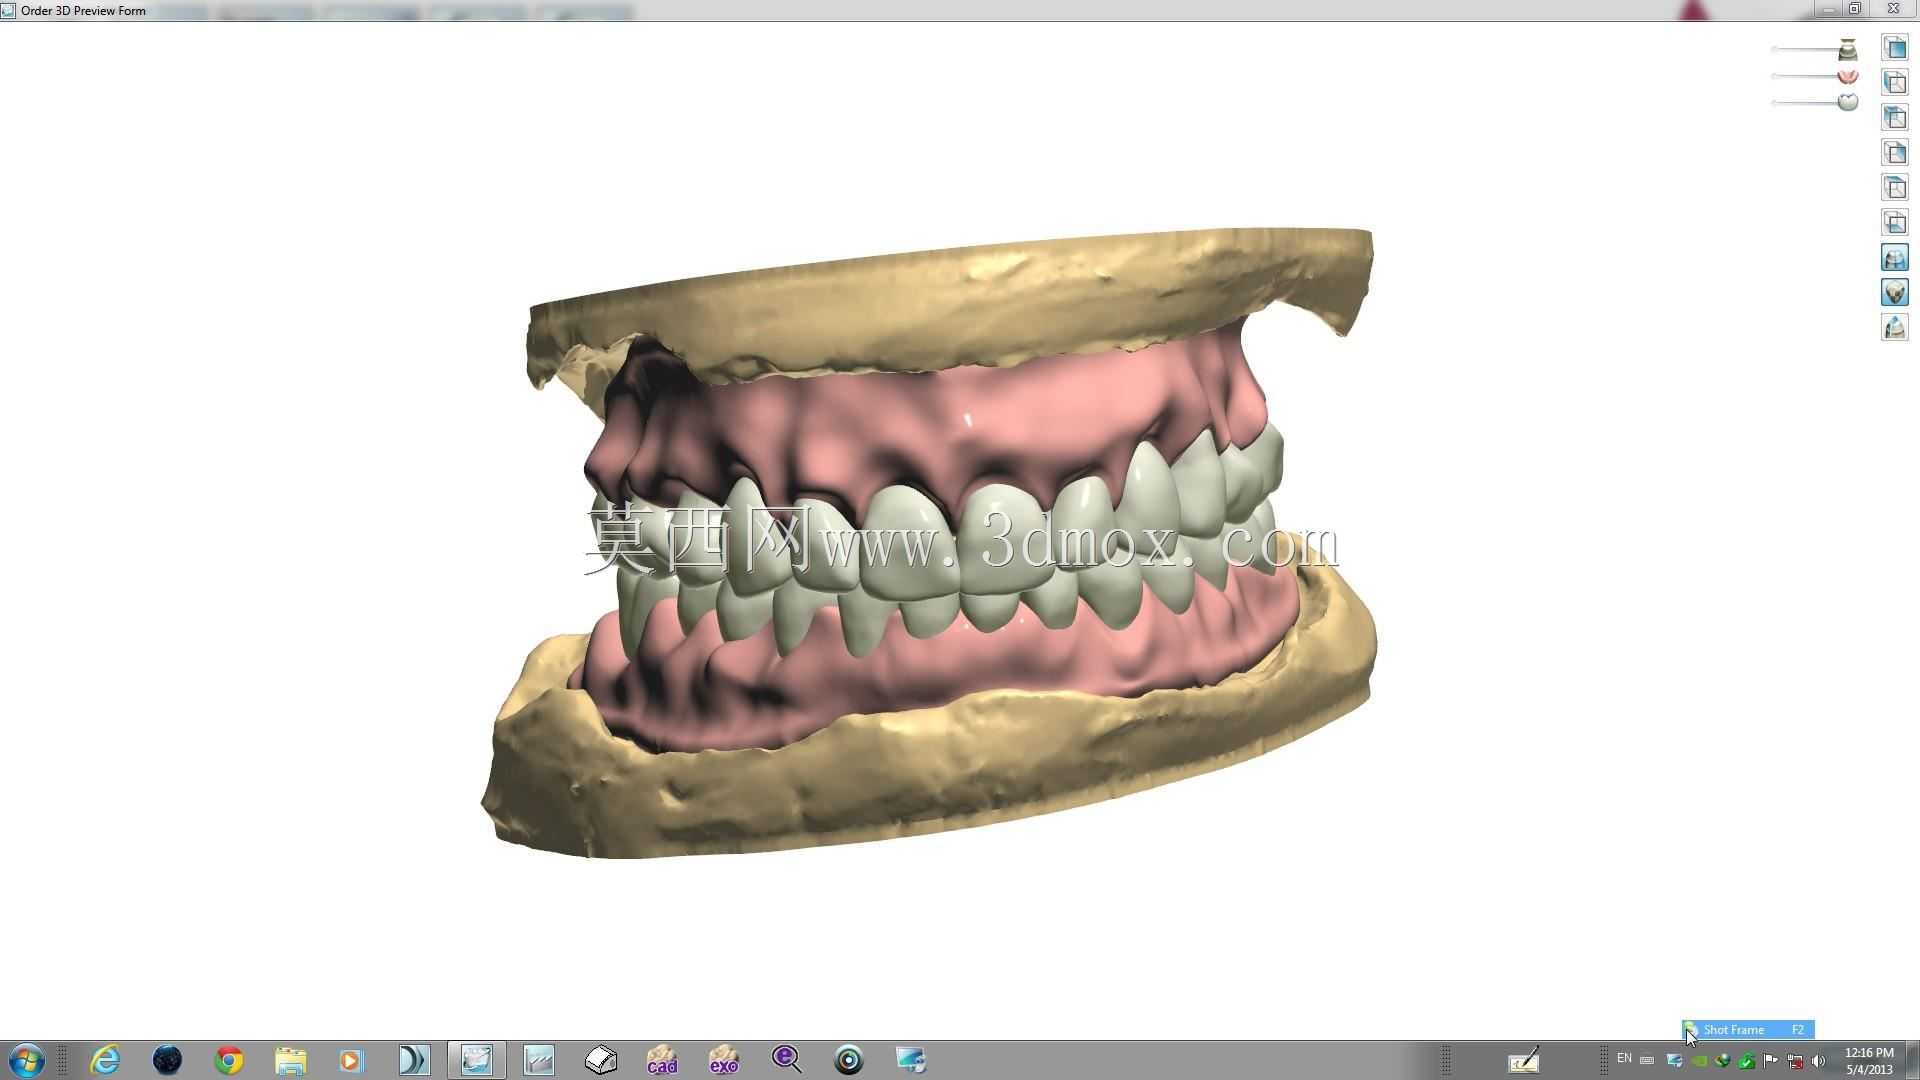Launch Google Chrome from taskbar

pos(229,1060)
